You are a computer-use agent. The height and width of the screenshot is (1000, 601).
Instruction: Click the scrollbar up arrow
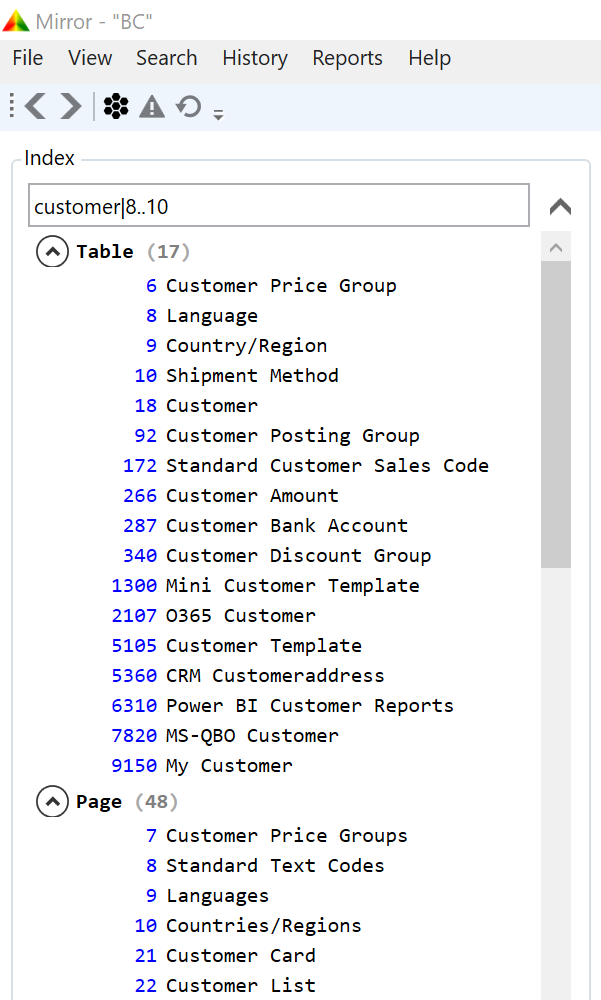click(556, 247)
